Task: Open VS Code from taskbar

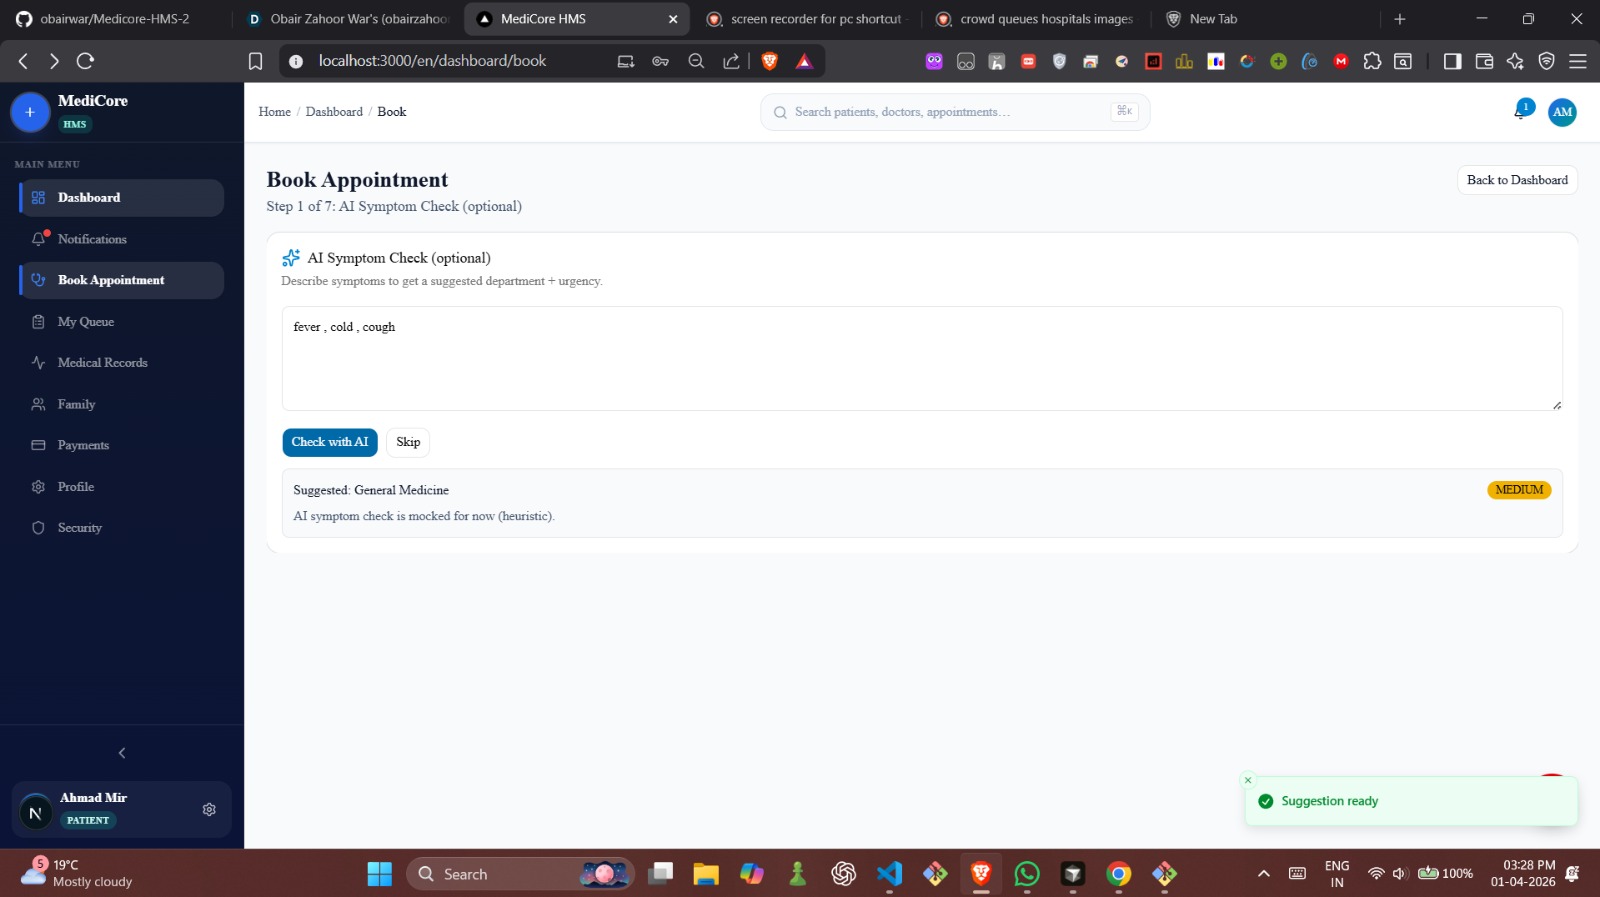Action: click(889, 874)
